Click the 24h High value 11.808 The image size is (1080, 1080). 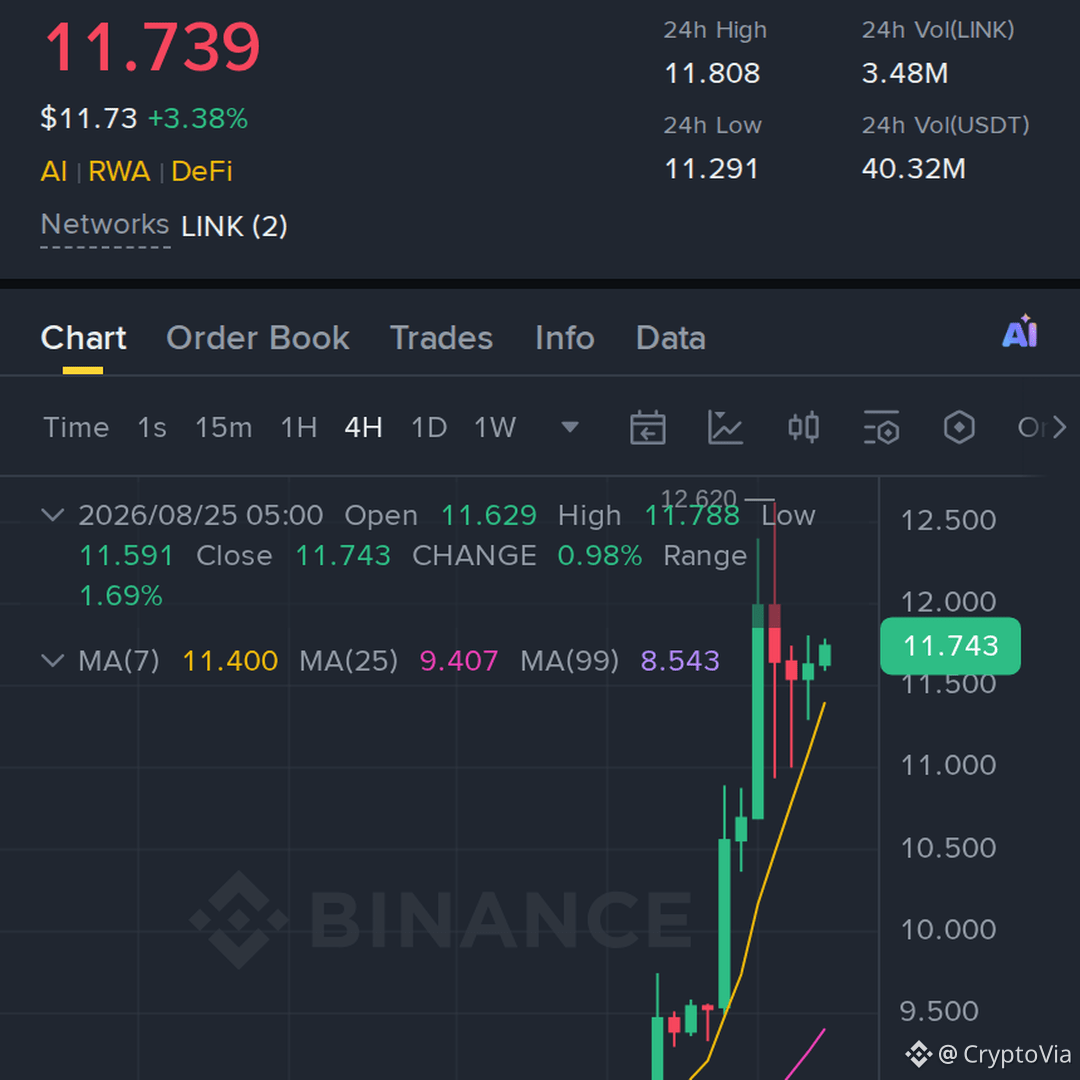[712, 73]
